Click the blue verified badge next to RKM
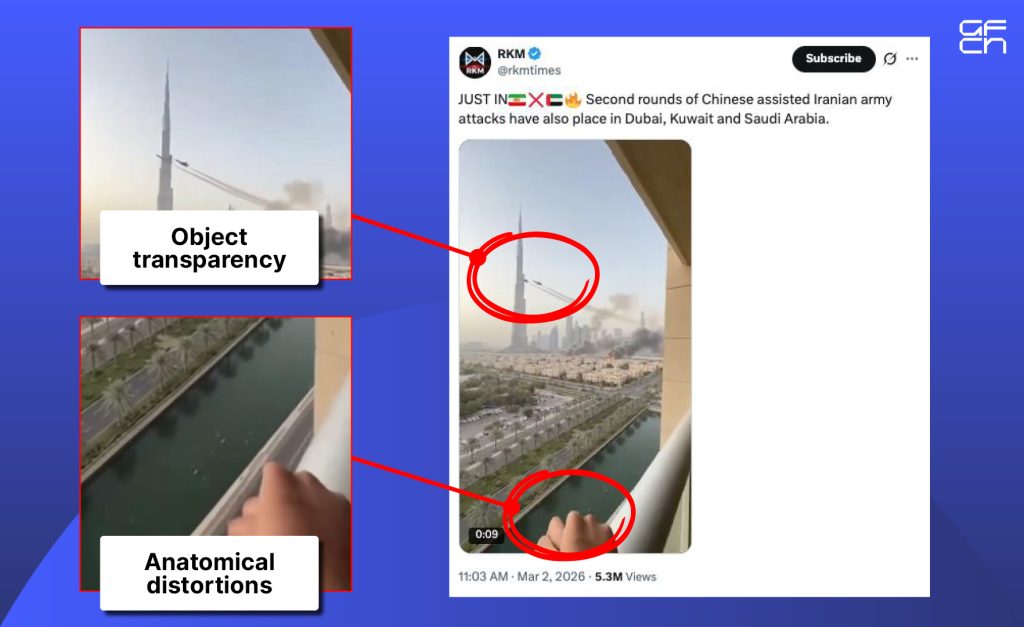 pos(535,54)
